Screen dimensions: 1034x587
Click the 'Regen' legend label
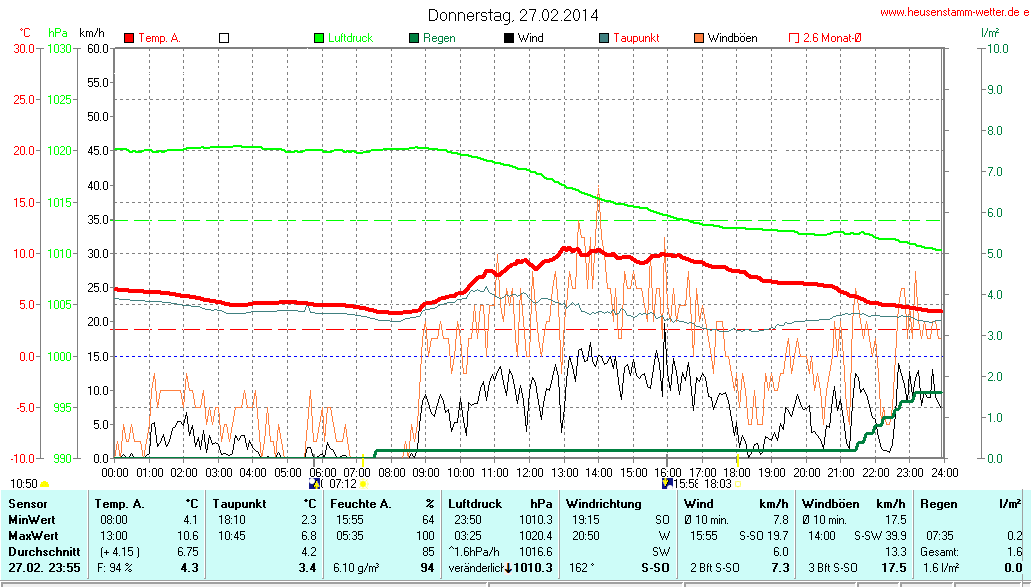click(439, 38)
